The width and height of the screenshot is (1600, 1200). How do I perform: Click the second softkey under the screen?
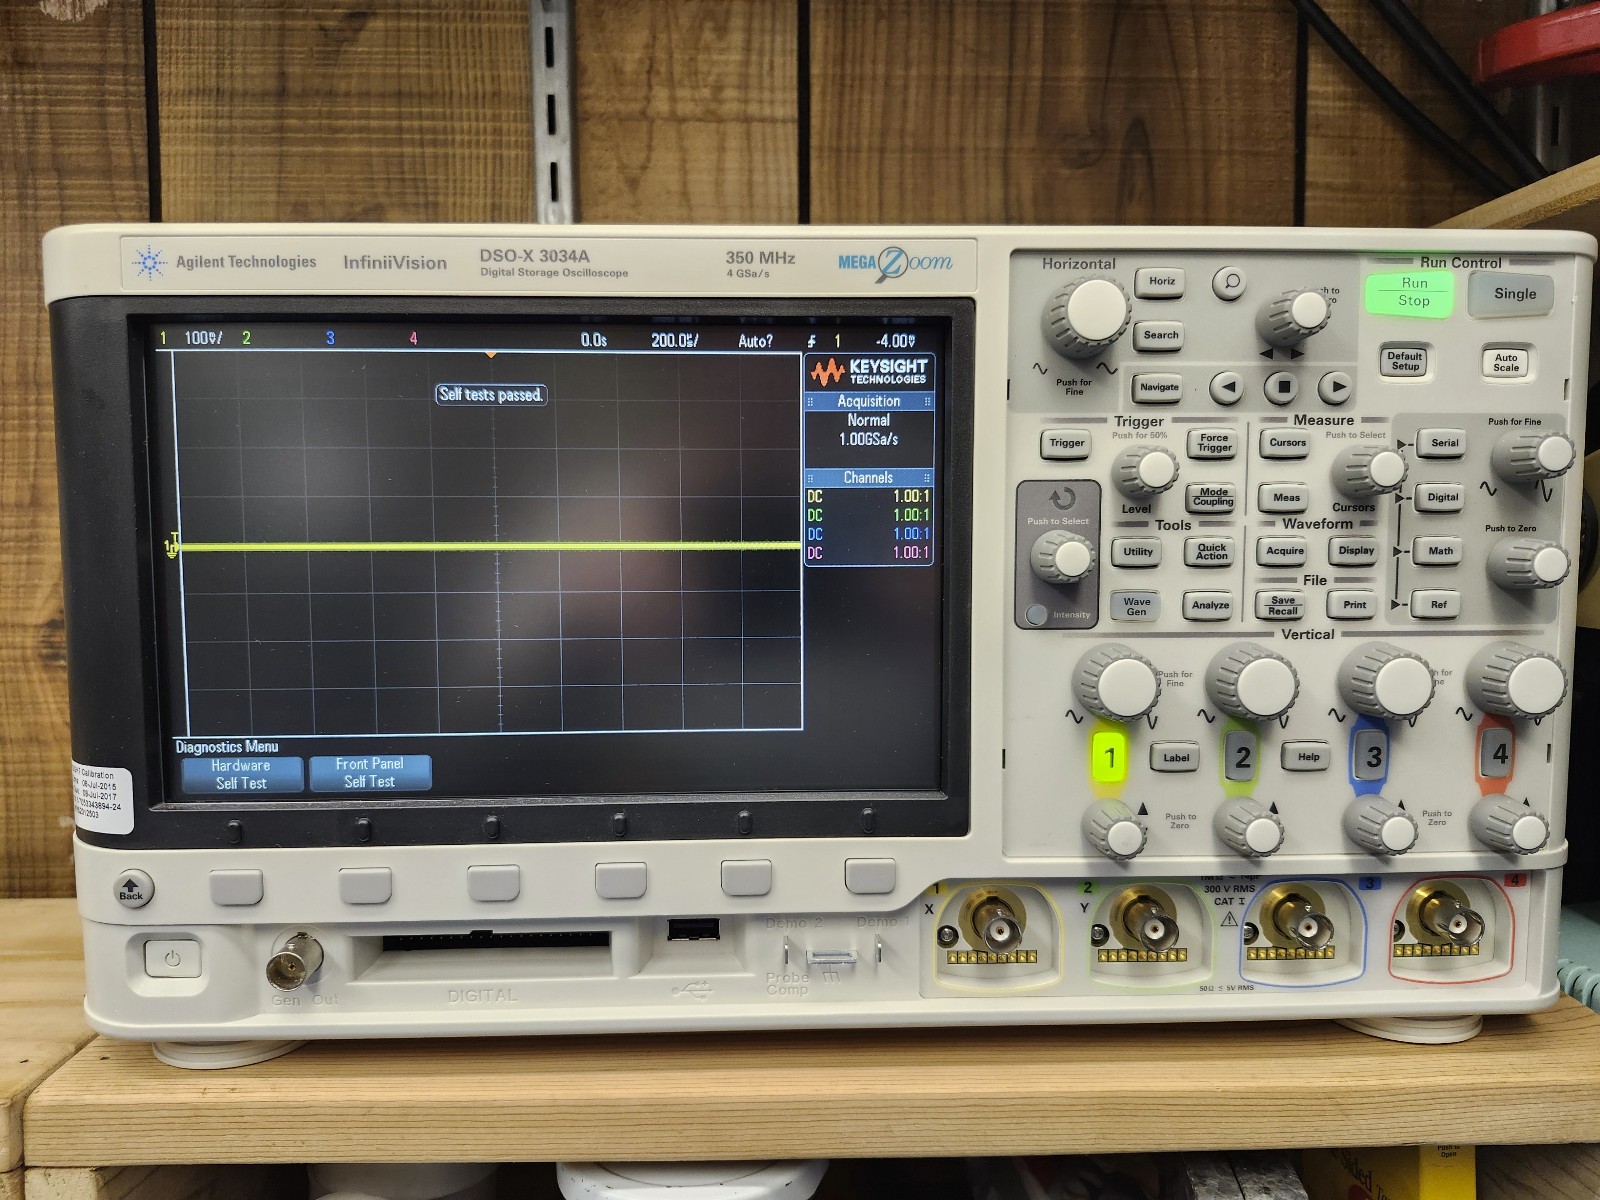(x=365, y=885)
